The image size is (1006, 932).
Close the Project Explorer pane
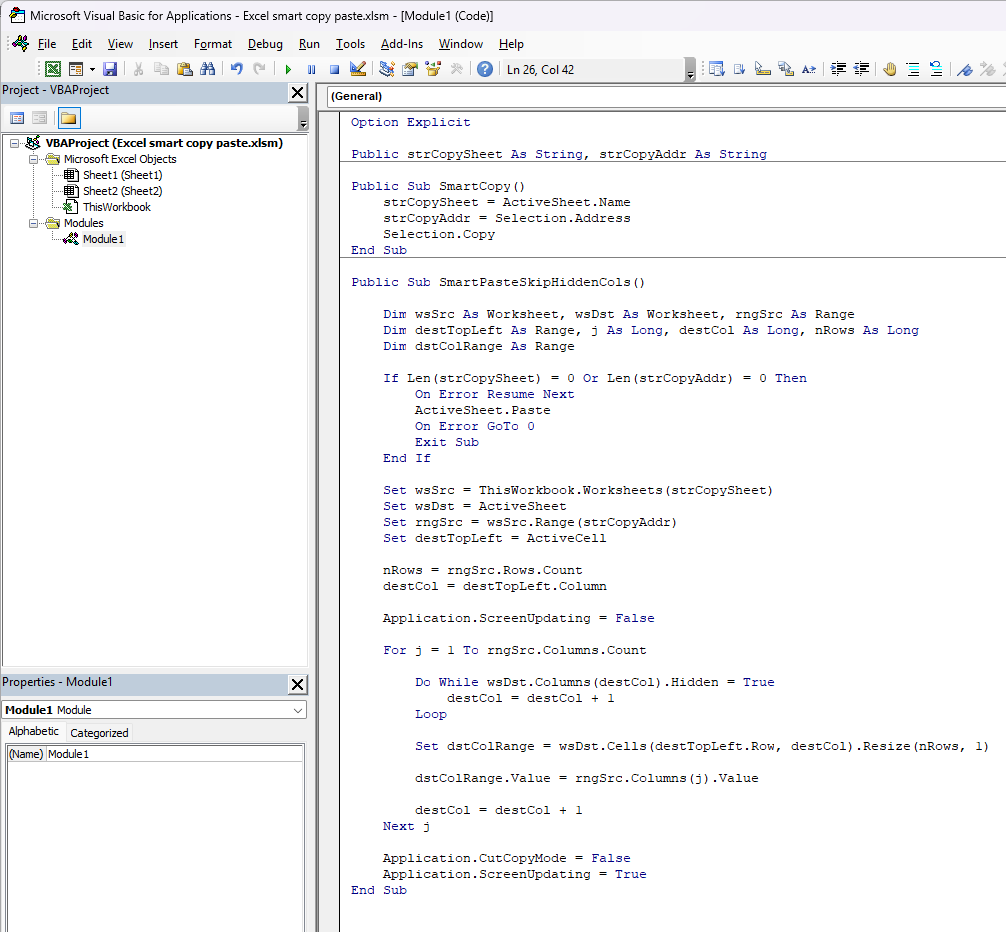297,92
